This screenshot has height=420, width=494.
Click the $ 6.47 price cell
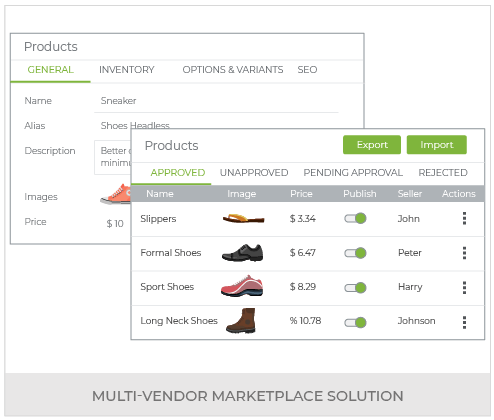point(303,253)
